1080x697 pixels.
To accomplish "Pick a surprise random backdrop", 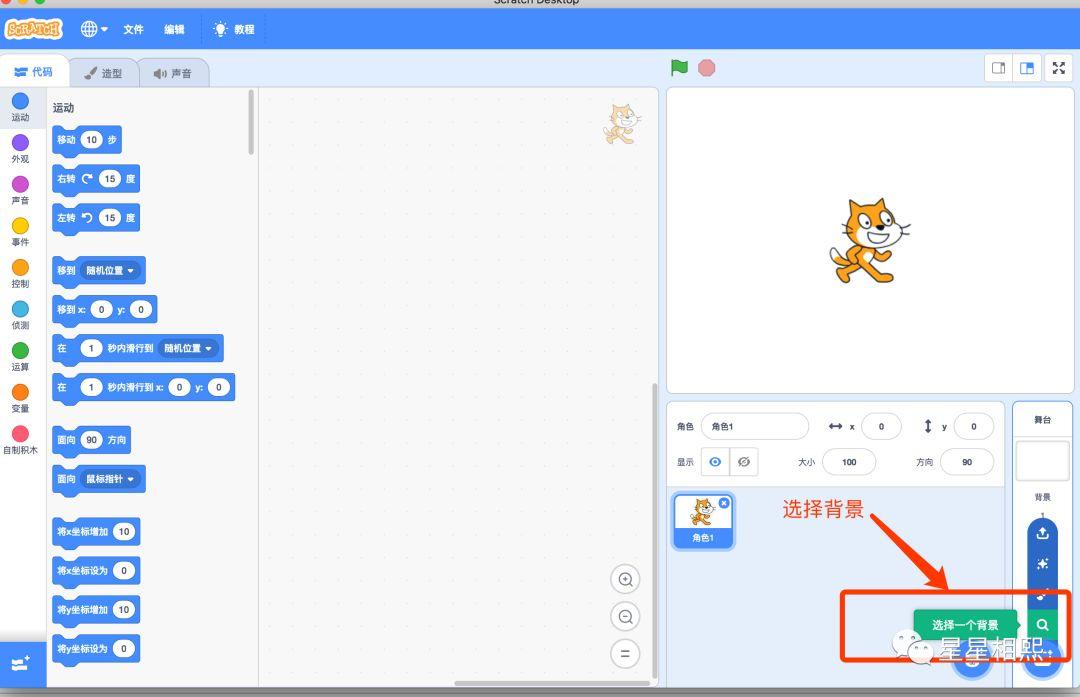I will [1042, 564].
